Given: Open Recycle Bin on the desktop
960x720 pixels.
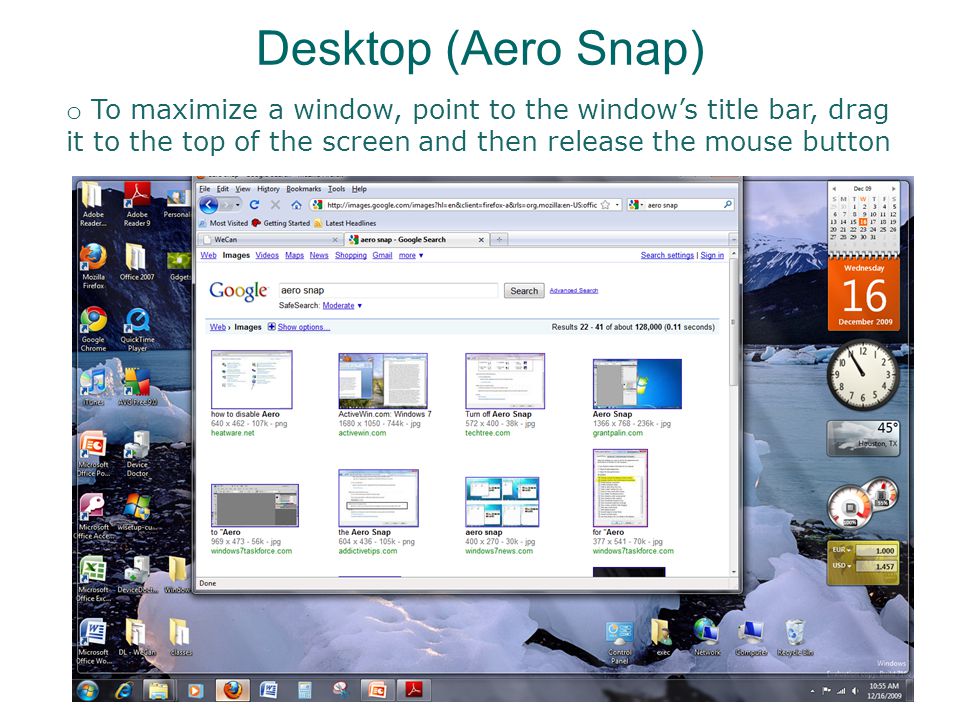Looking at the screenshot, I should (x=795, y=638).
